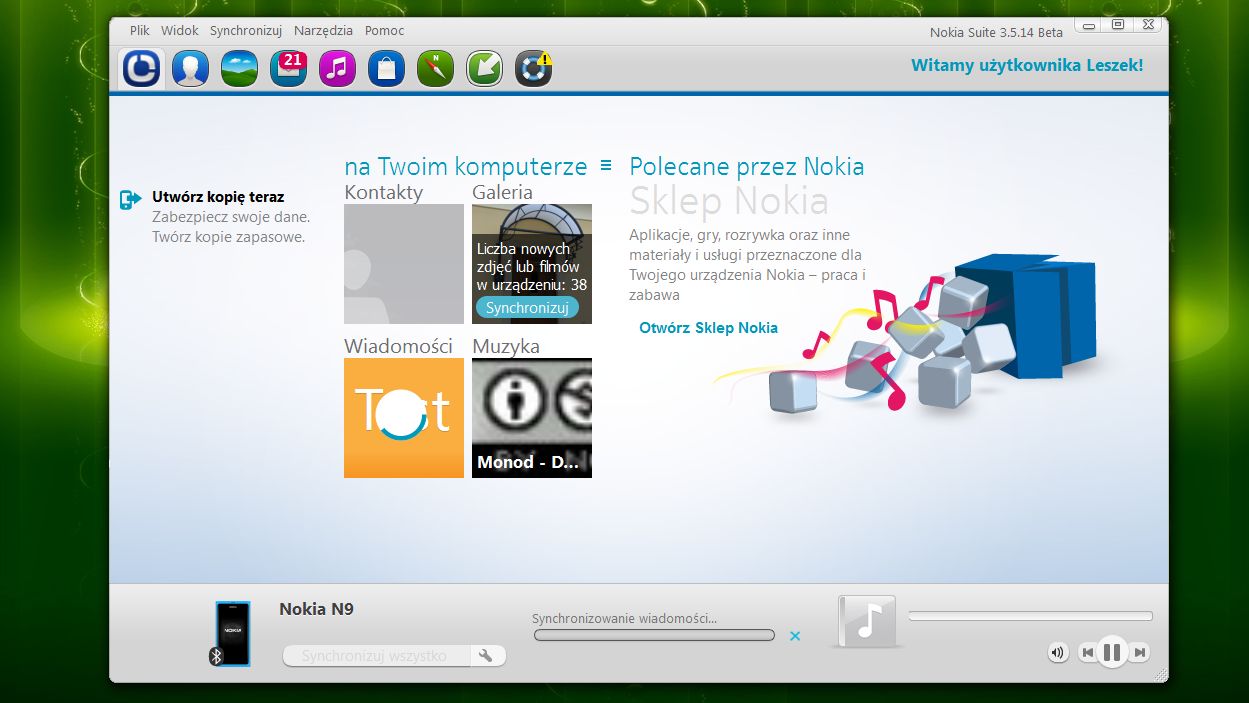The width and height of the screenshot is (1249, 703).
Task: Click the Sklep Nokia title
Action: (729, 201)
